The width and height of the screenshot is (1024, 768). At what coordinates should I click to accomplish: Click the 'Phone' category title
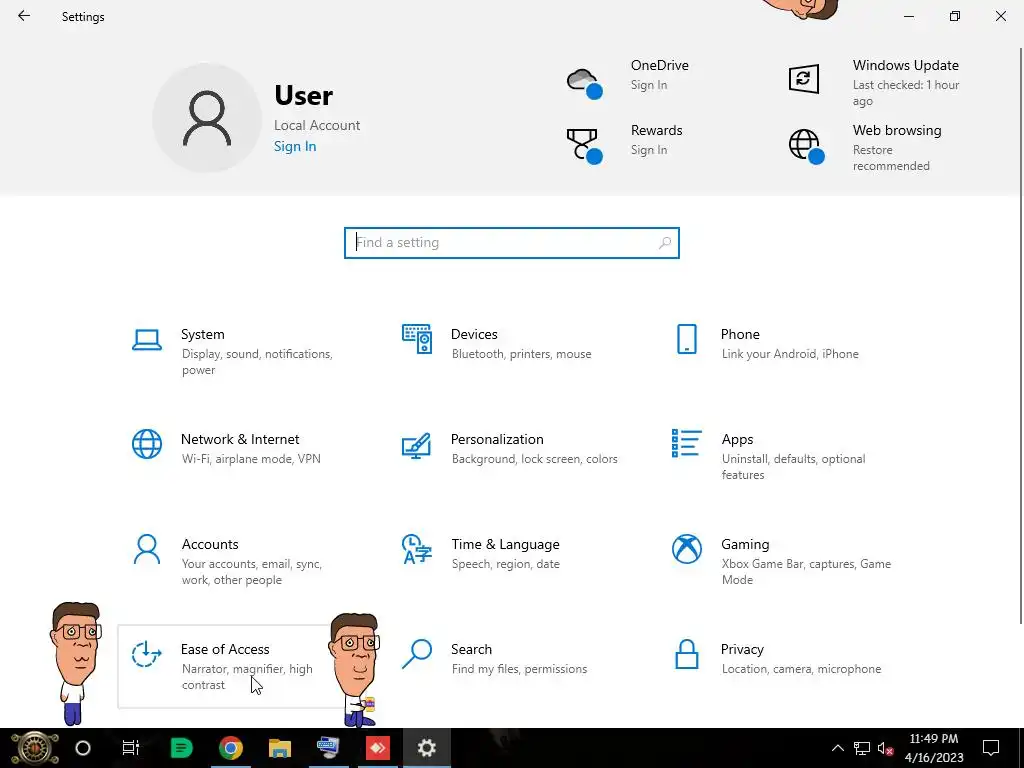(x=740, y=334)
